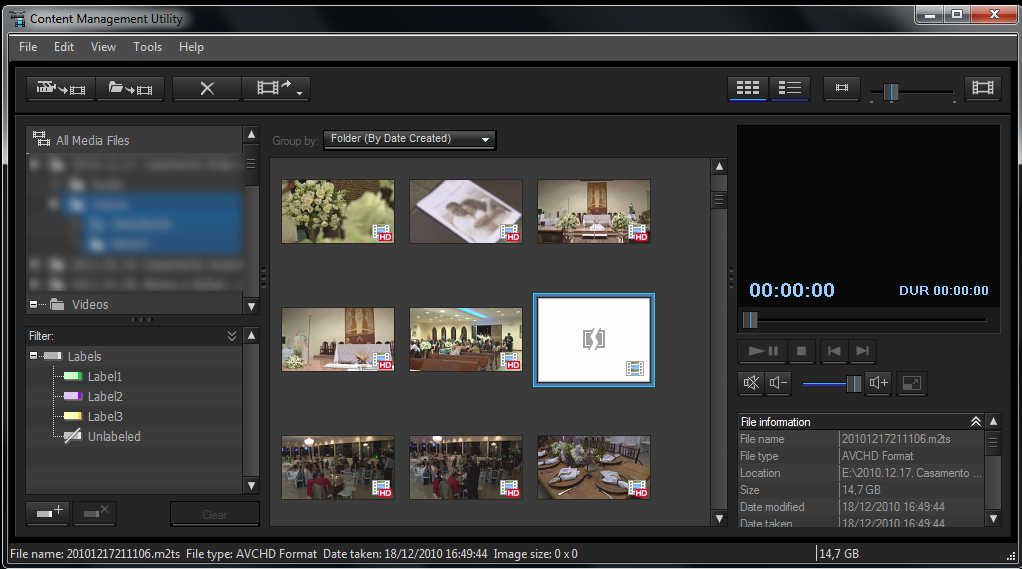Open the View menu
Viewport: 1022px width, 569px height.
click(103, 47)
